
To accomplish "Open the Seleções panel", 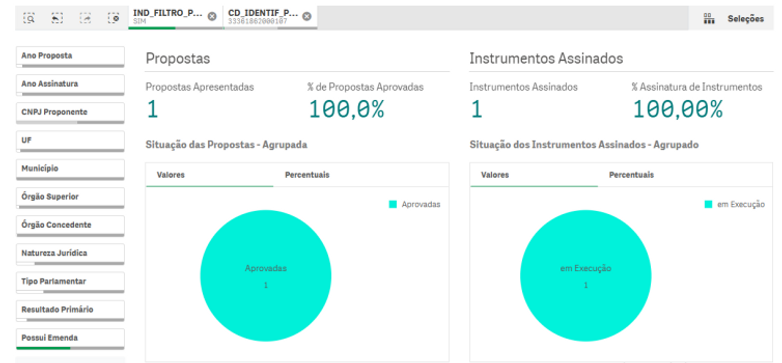I will [x=745, y=19].
